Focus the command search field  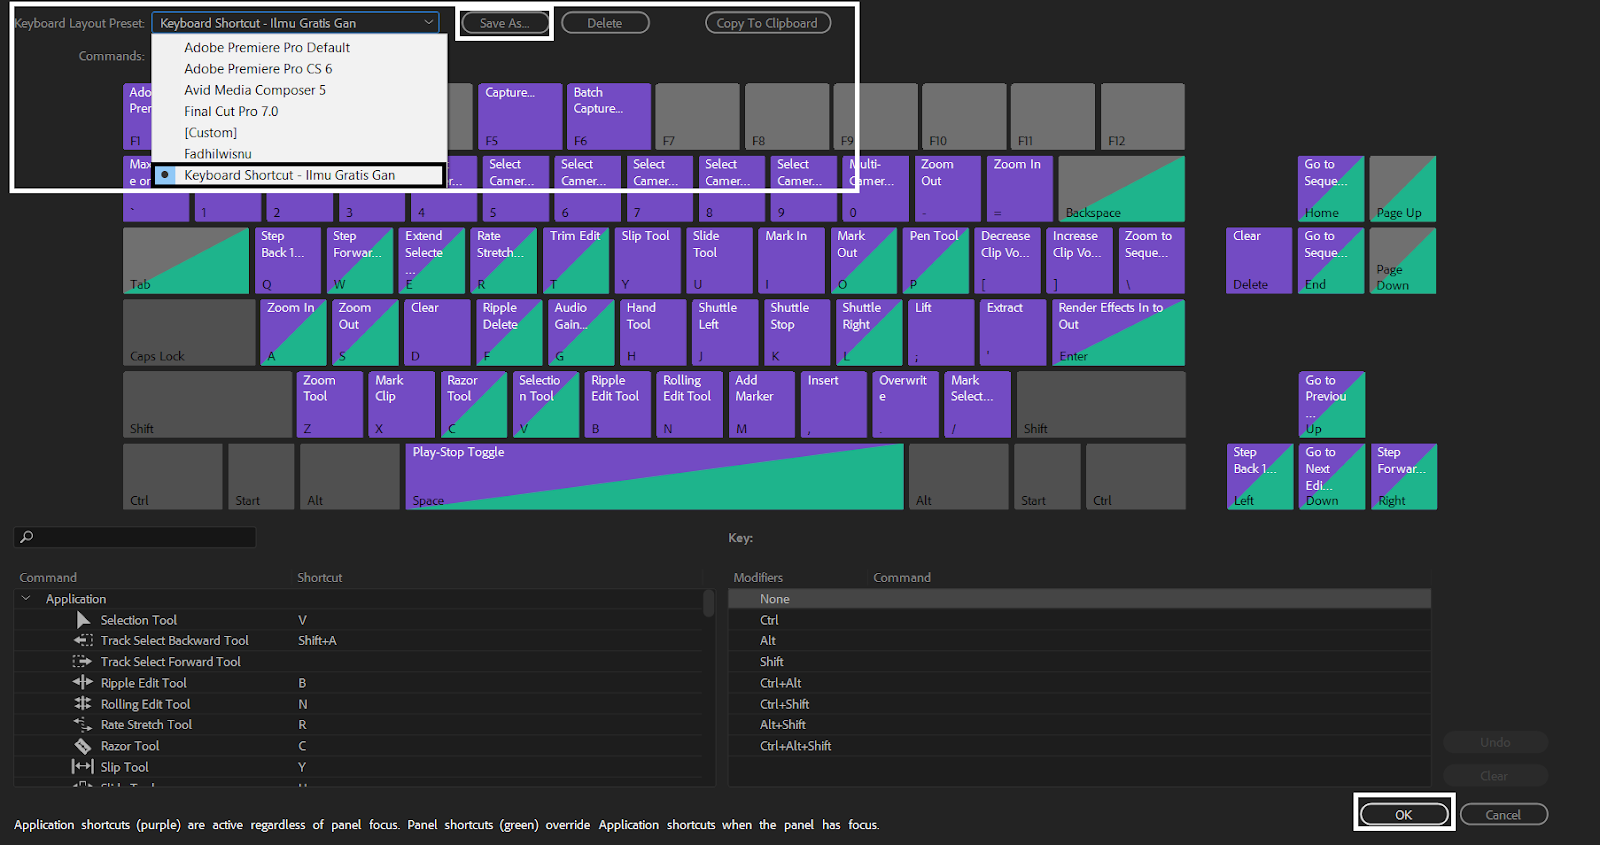(135, 537)
